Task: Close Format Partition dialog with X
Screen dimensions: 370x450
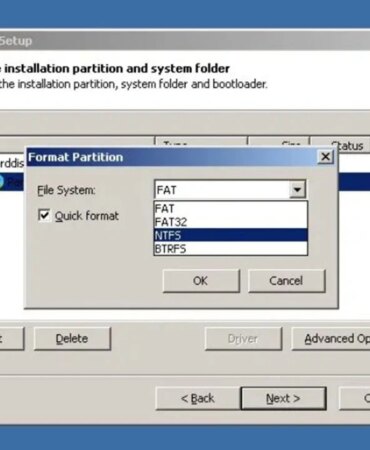Action: click(325, 157)
